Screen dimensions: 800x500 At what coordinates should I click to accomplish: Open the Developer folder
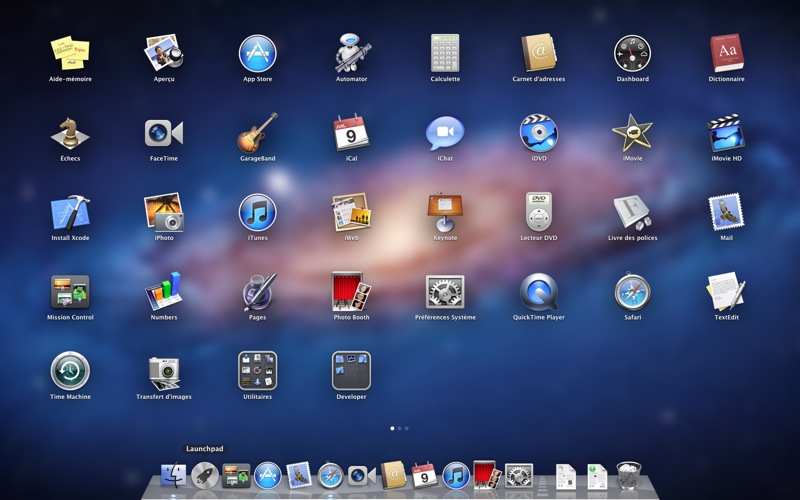[x=352, y=371]
